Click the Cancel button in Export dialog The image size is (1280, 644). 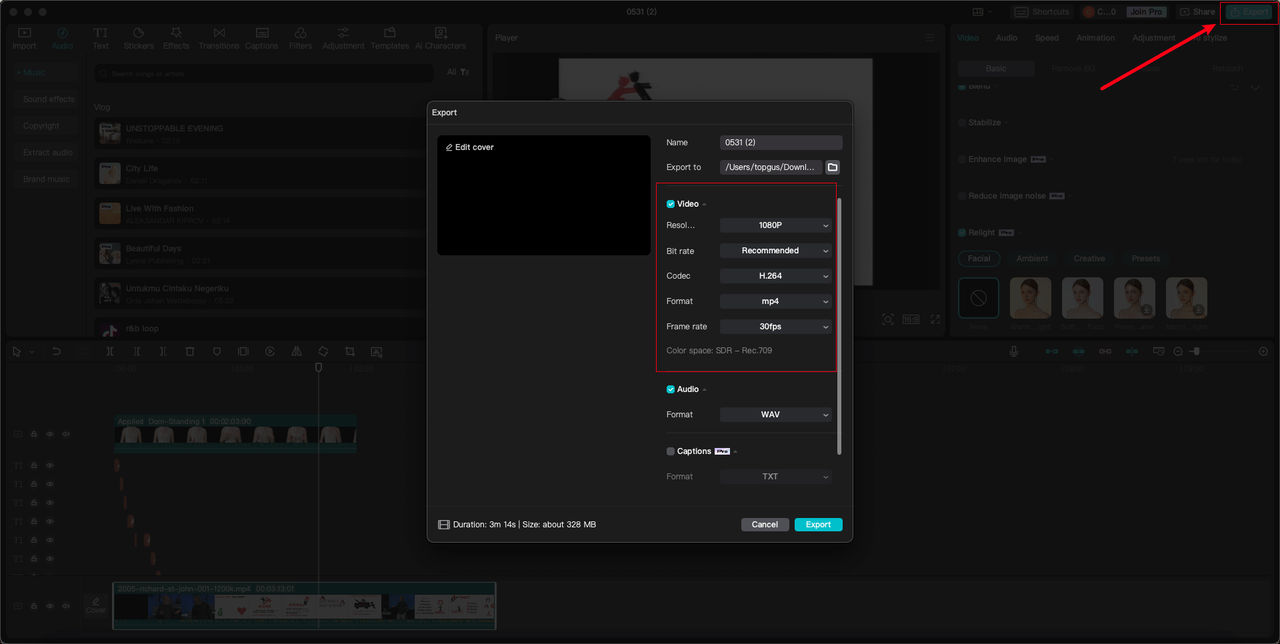[765, 524]
